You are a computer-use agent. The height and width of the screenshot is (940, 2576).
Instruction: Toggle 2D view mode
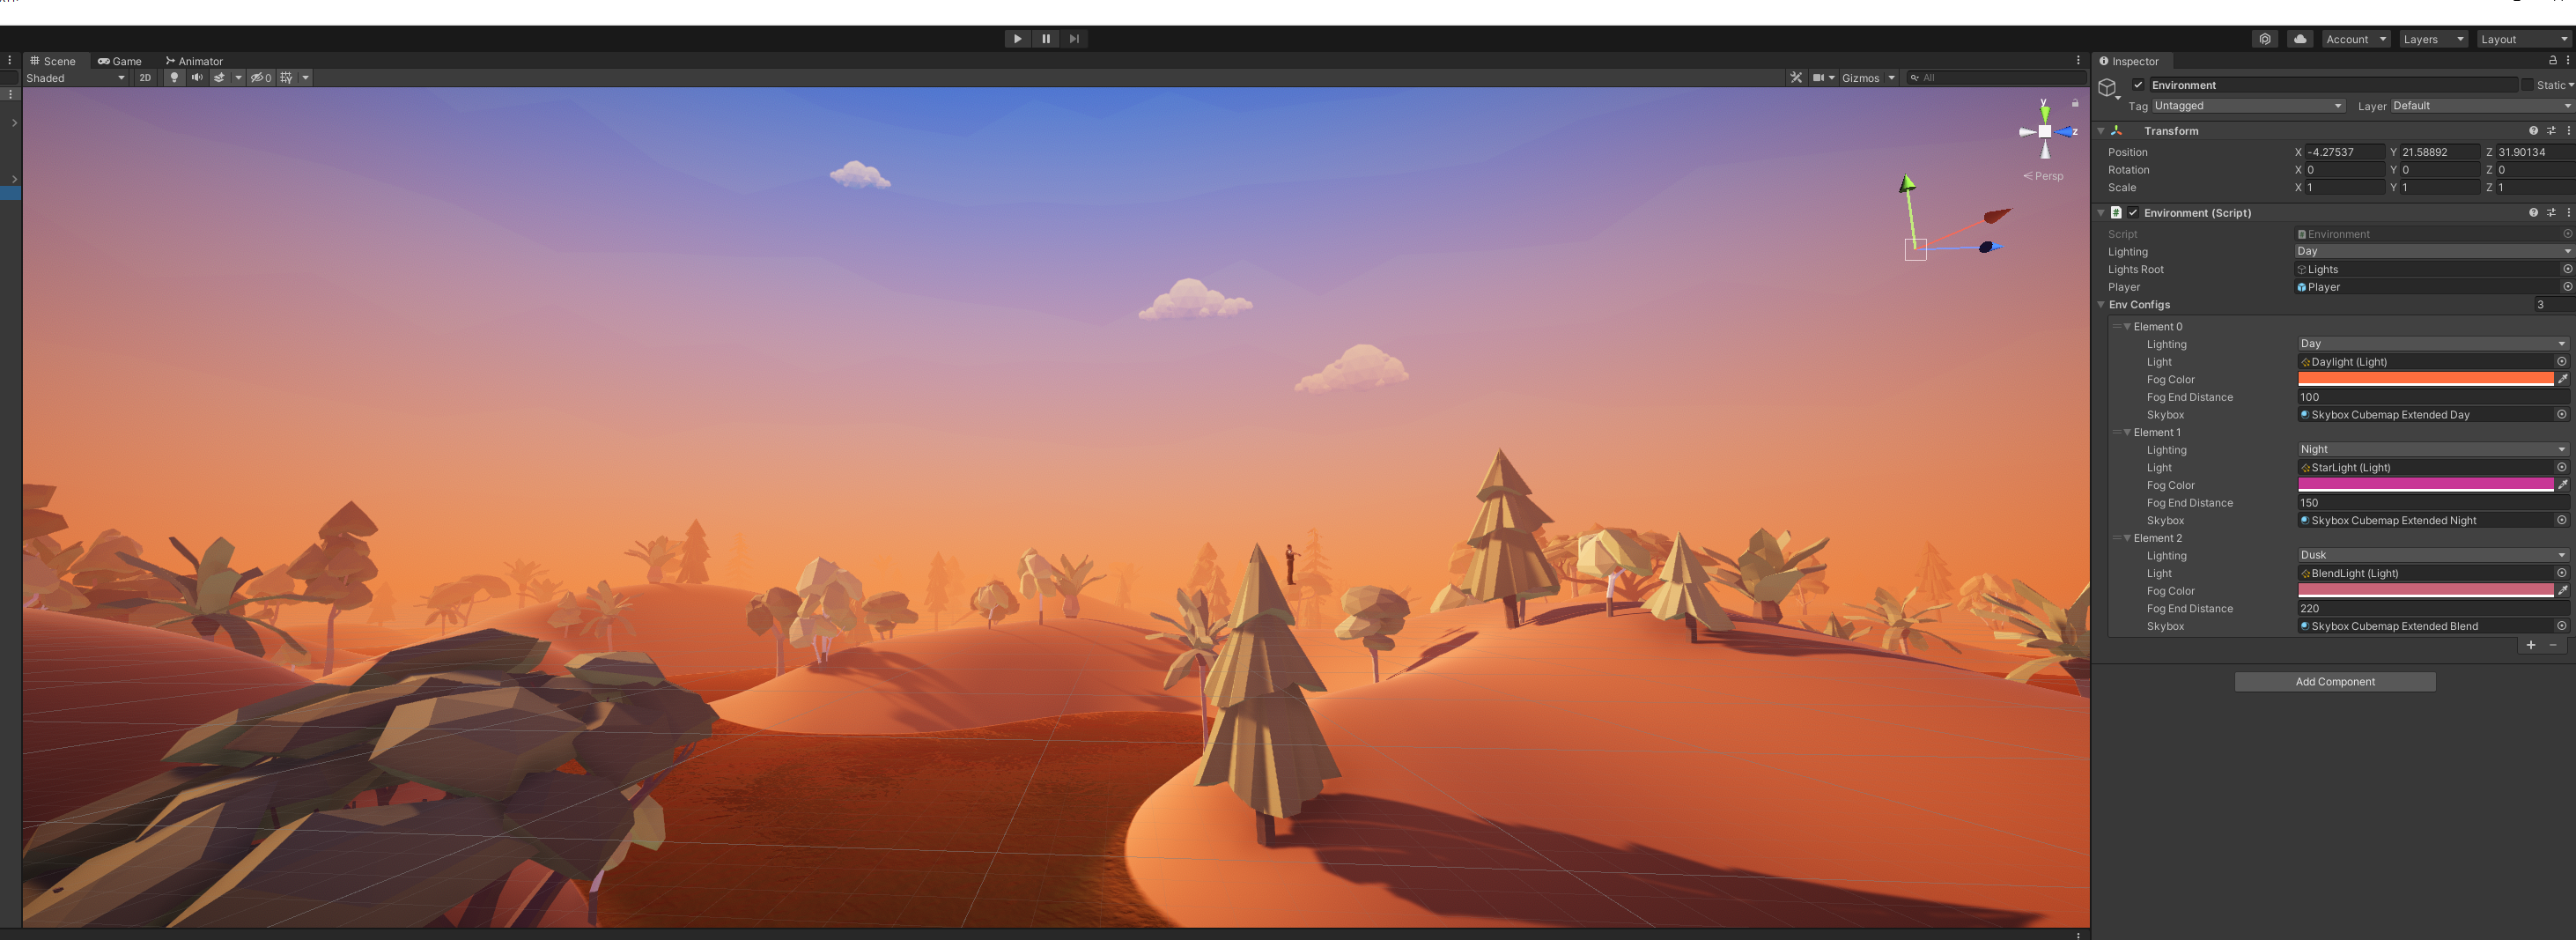point(145,78)
